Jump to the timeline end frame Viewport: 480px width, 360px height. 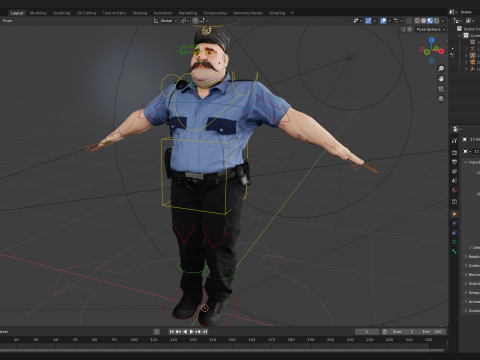tap(205, 331)
